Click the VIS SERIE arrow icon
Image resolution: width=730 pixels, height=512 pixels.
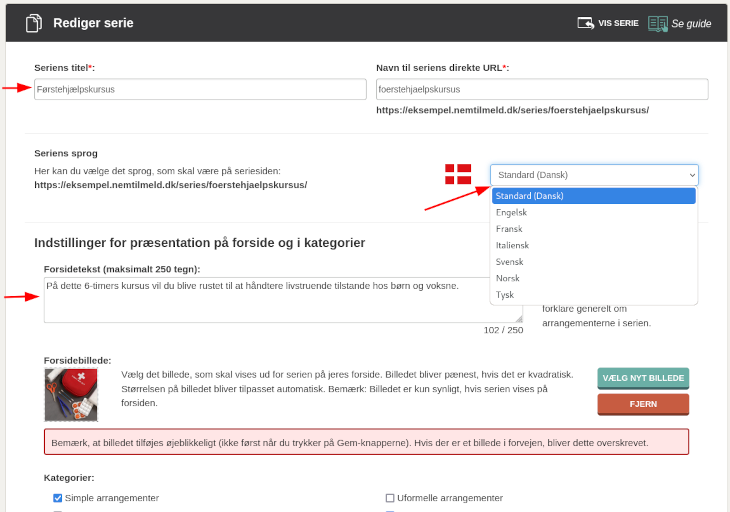click(586, 23)
